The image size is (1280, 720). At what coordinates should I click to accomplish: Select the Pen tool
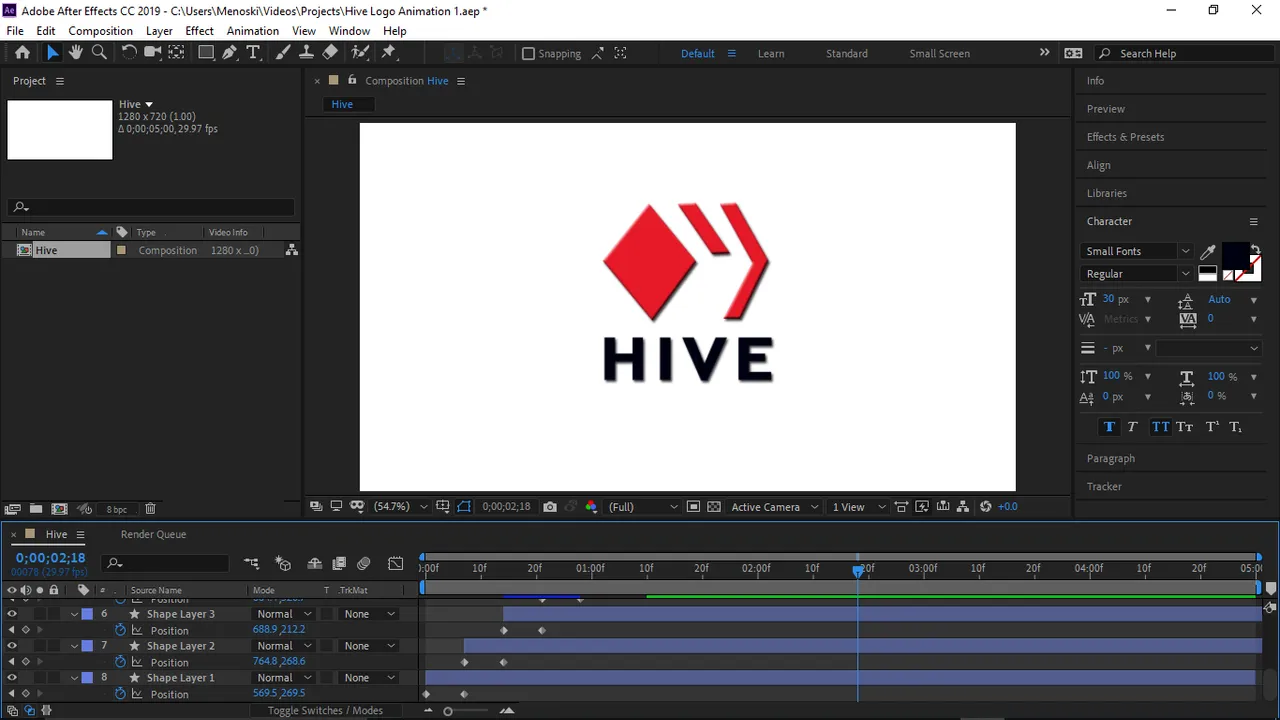click(230, 53)
